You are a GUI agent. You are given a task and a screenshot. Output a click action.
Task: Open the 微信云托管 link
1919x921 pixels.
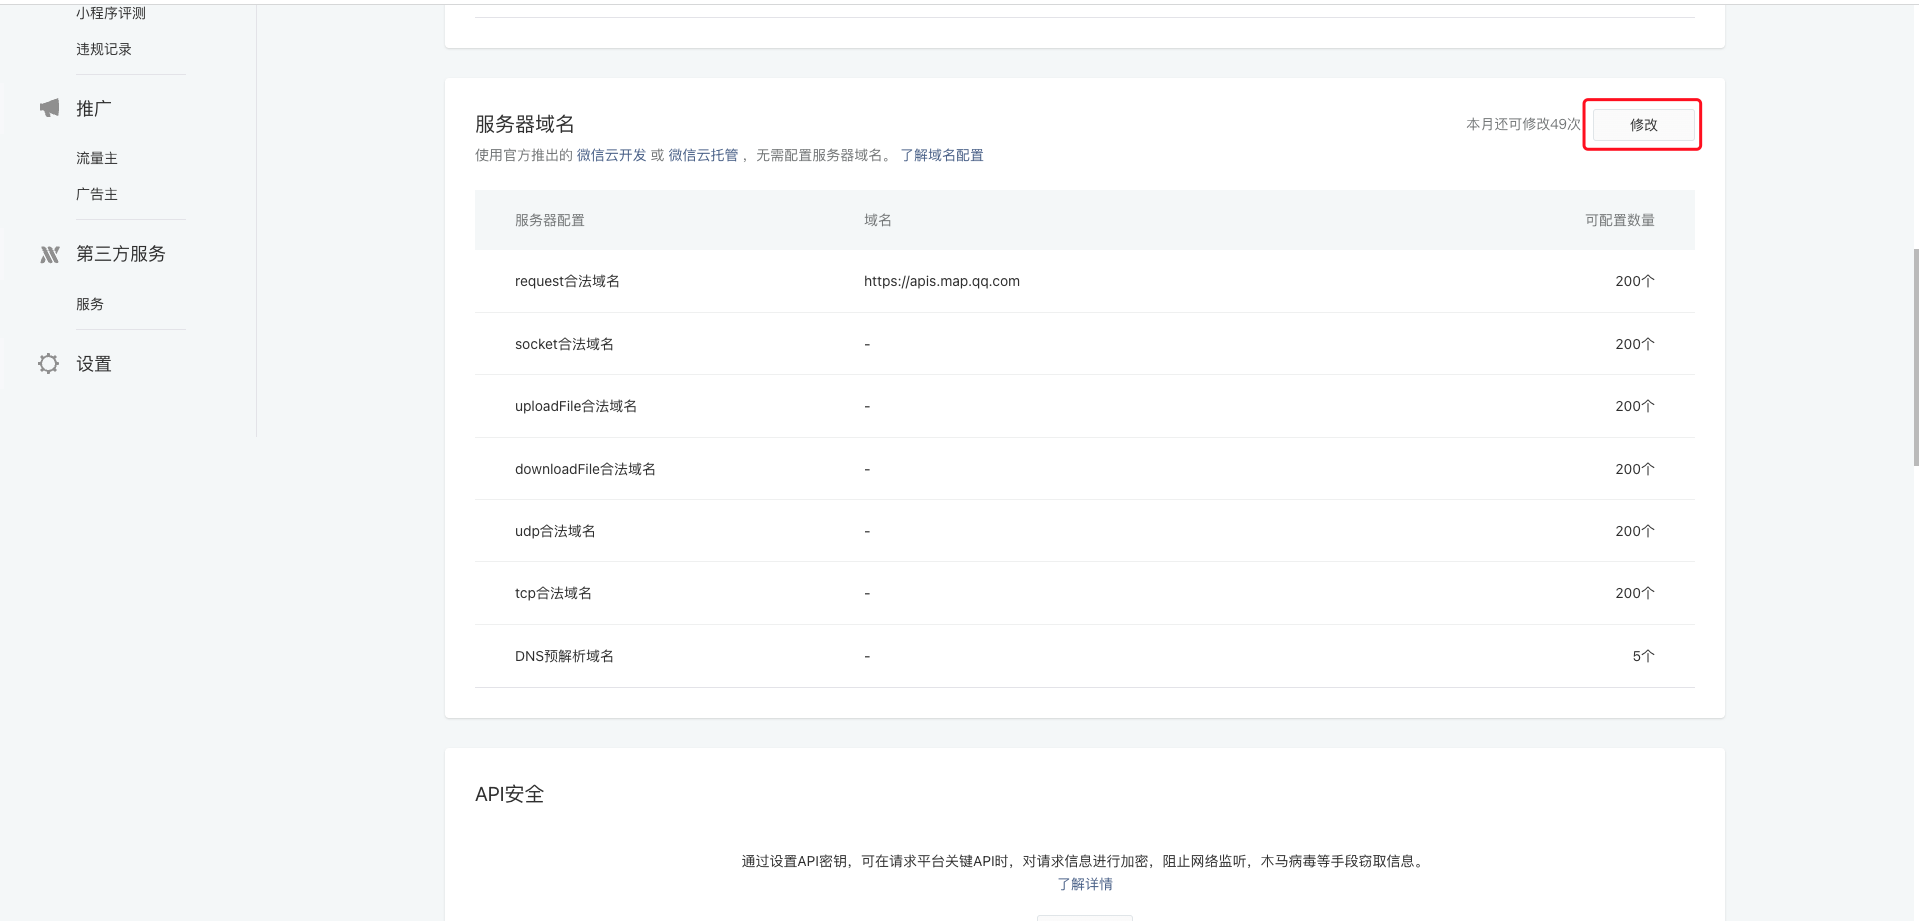tap(703, 155)
